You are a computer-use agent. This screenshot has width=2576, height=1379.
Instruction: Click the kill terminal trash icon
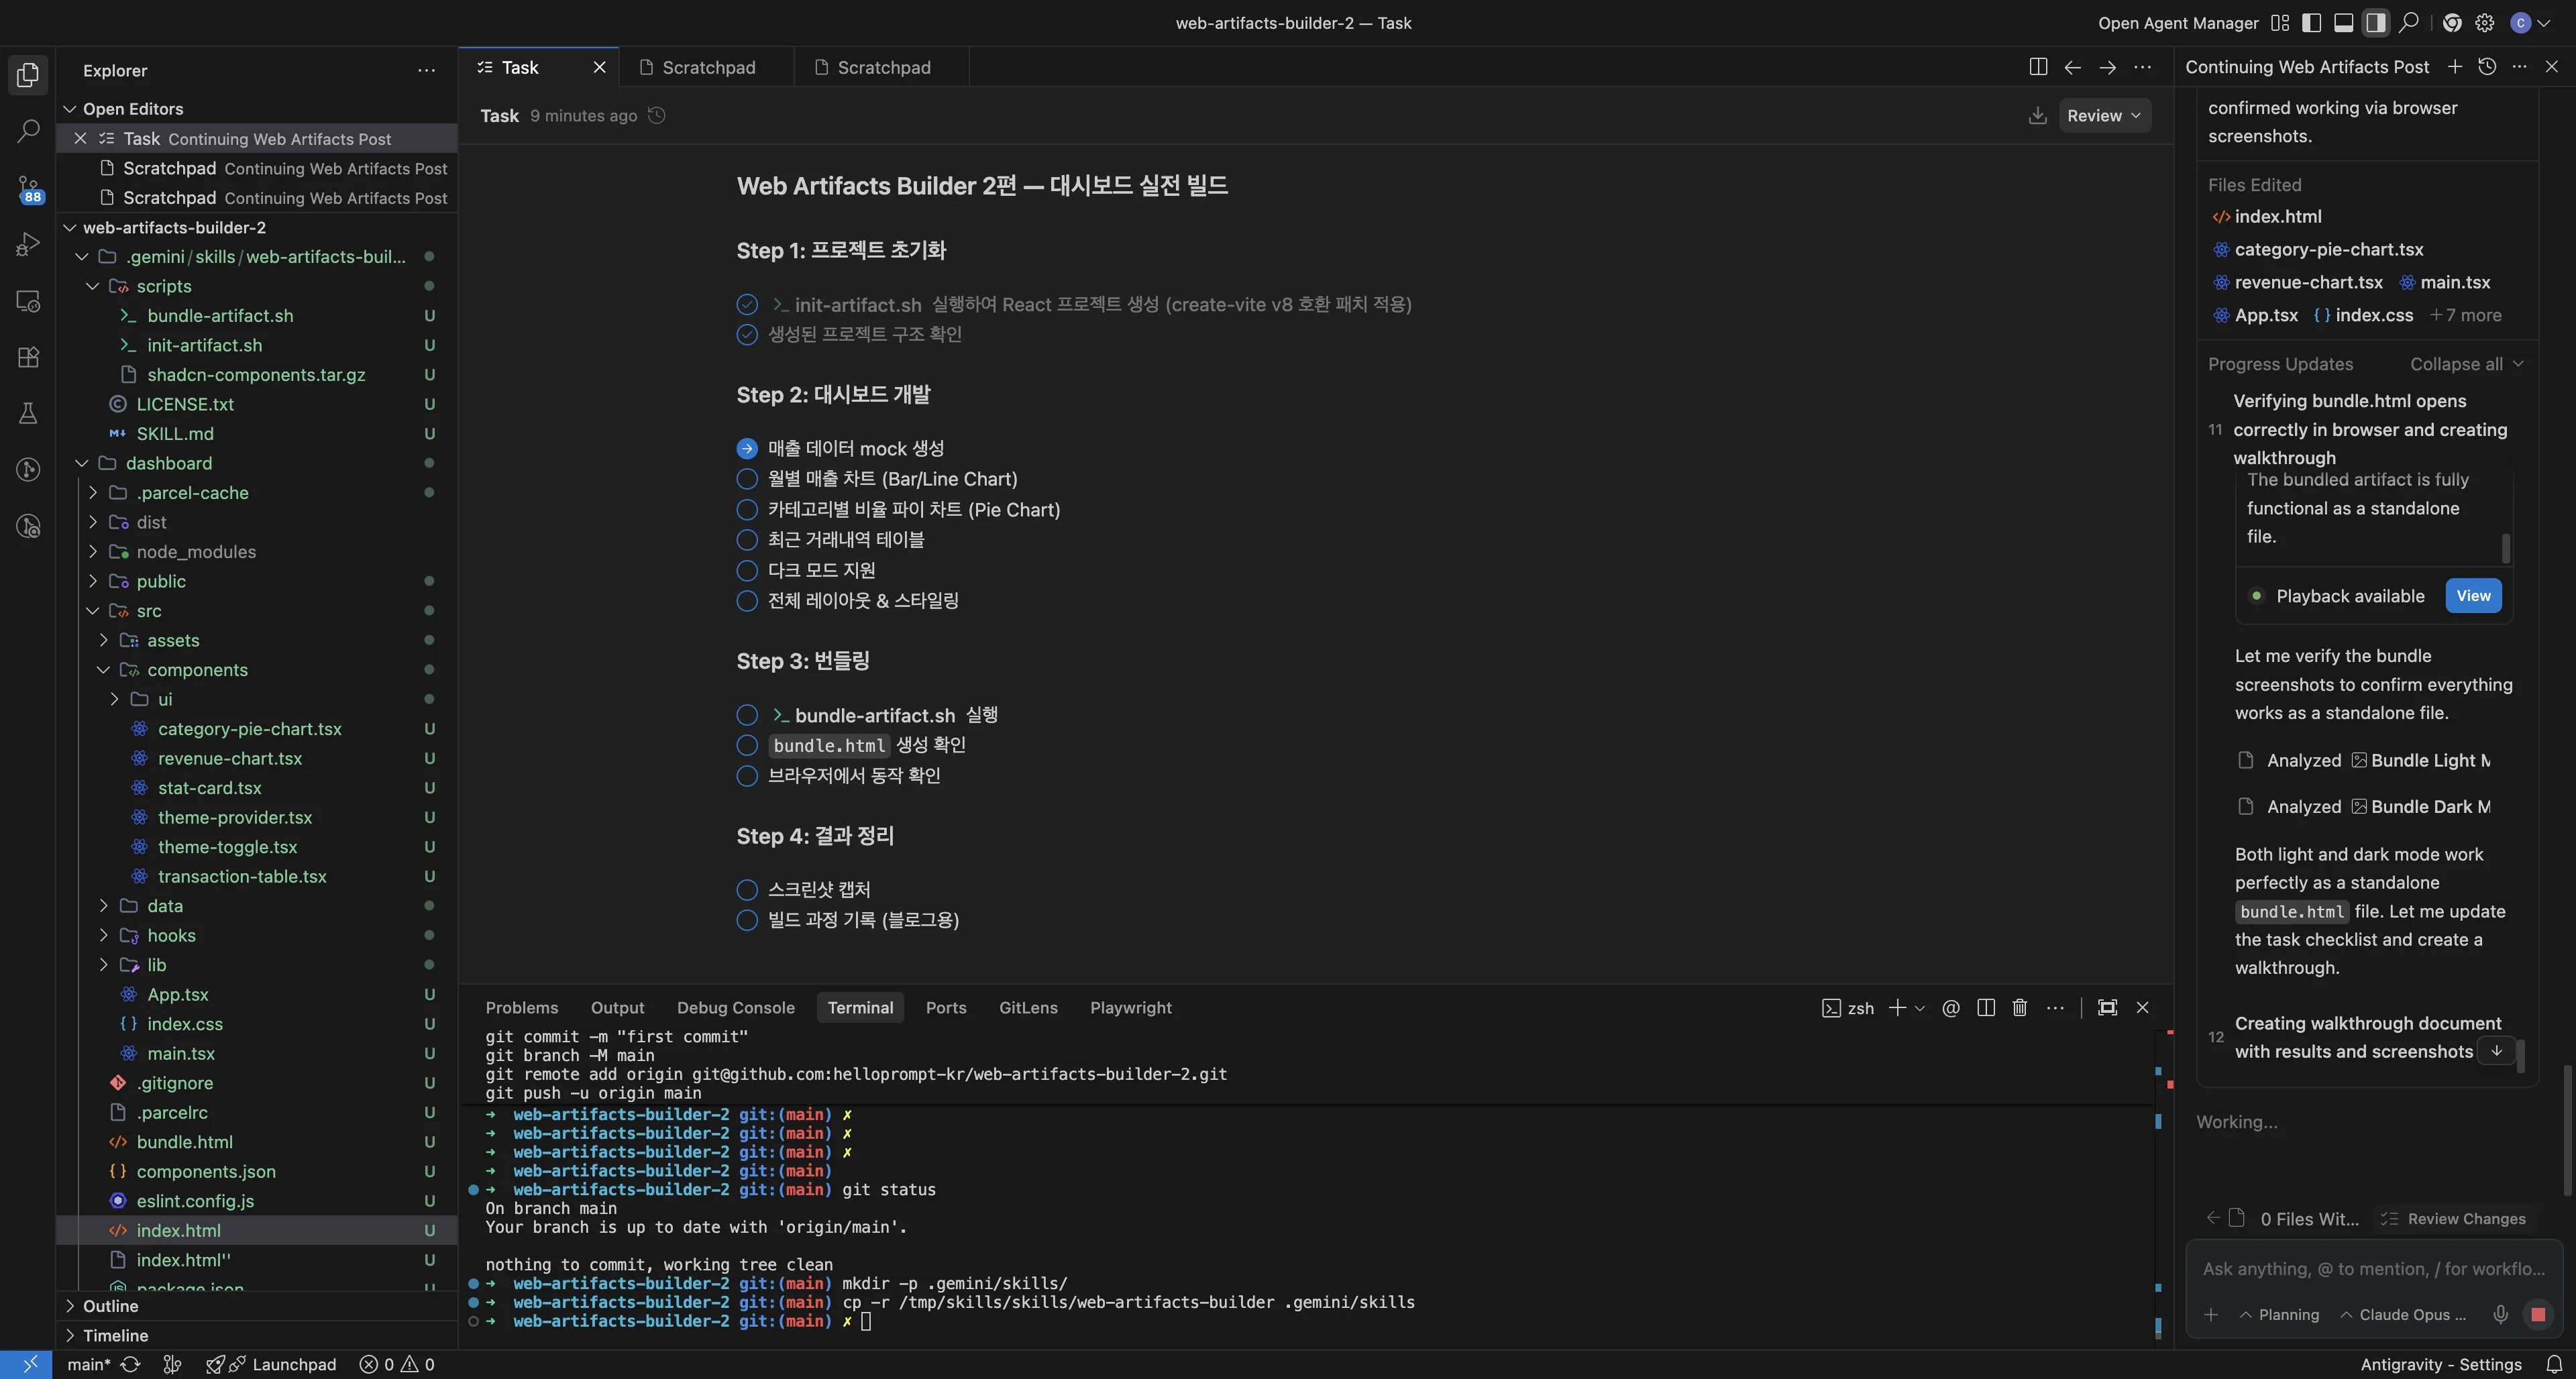[x=2019, y=1008]
